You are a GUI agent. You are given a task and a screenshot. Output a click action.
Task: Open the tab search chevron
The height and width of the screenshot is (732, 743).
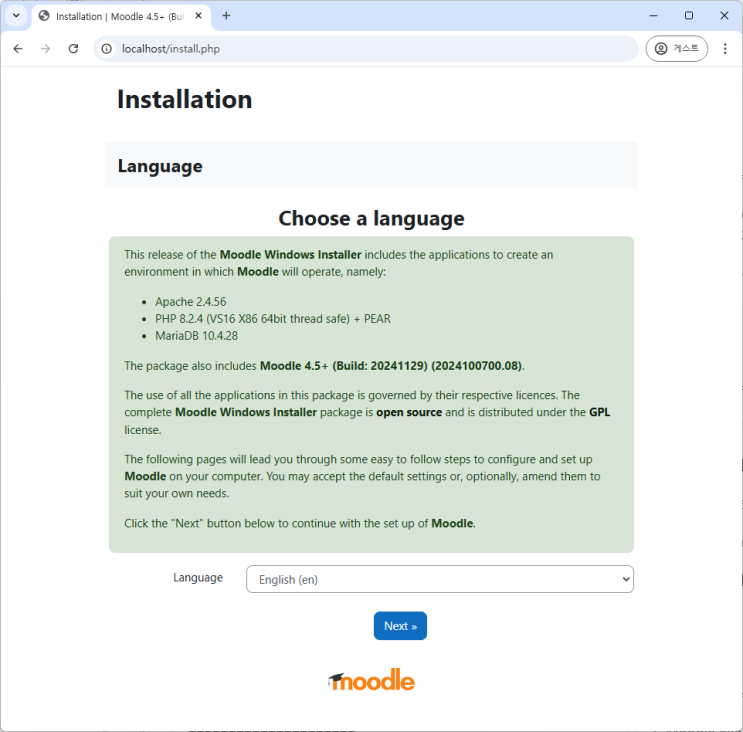point(16,16)
